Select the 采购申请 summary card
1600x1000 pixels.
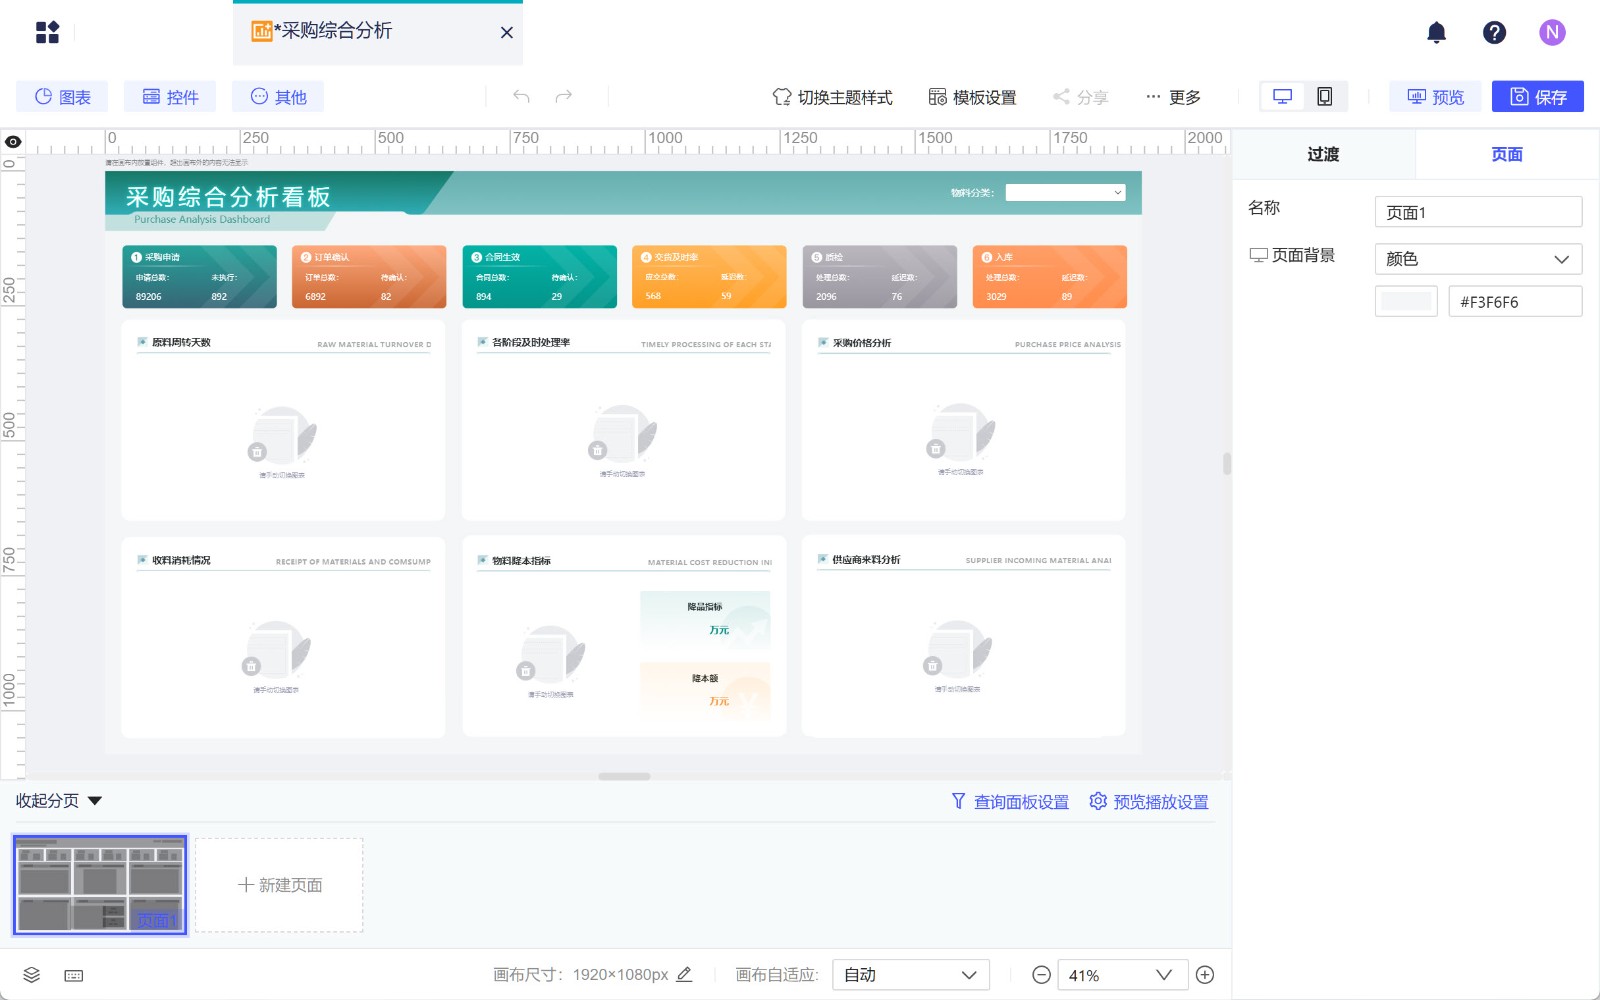[x=199, y=276]
